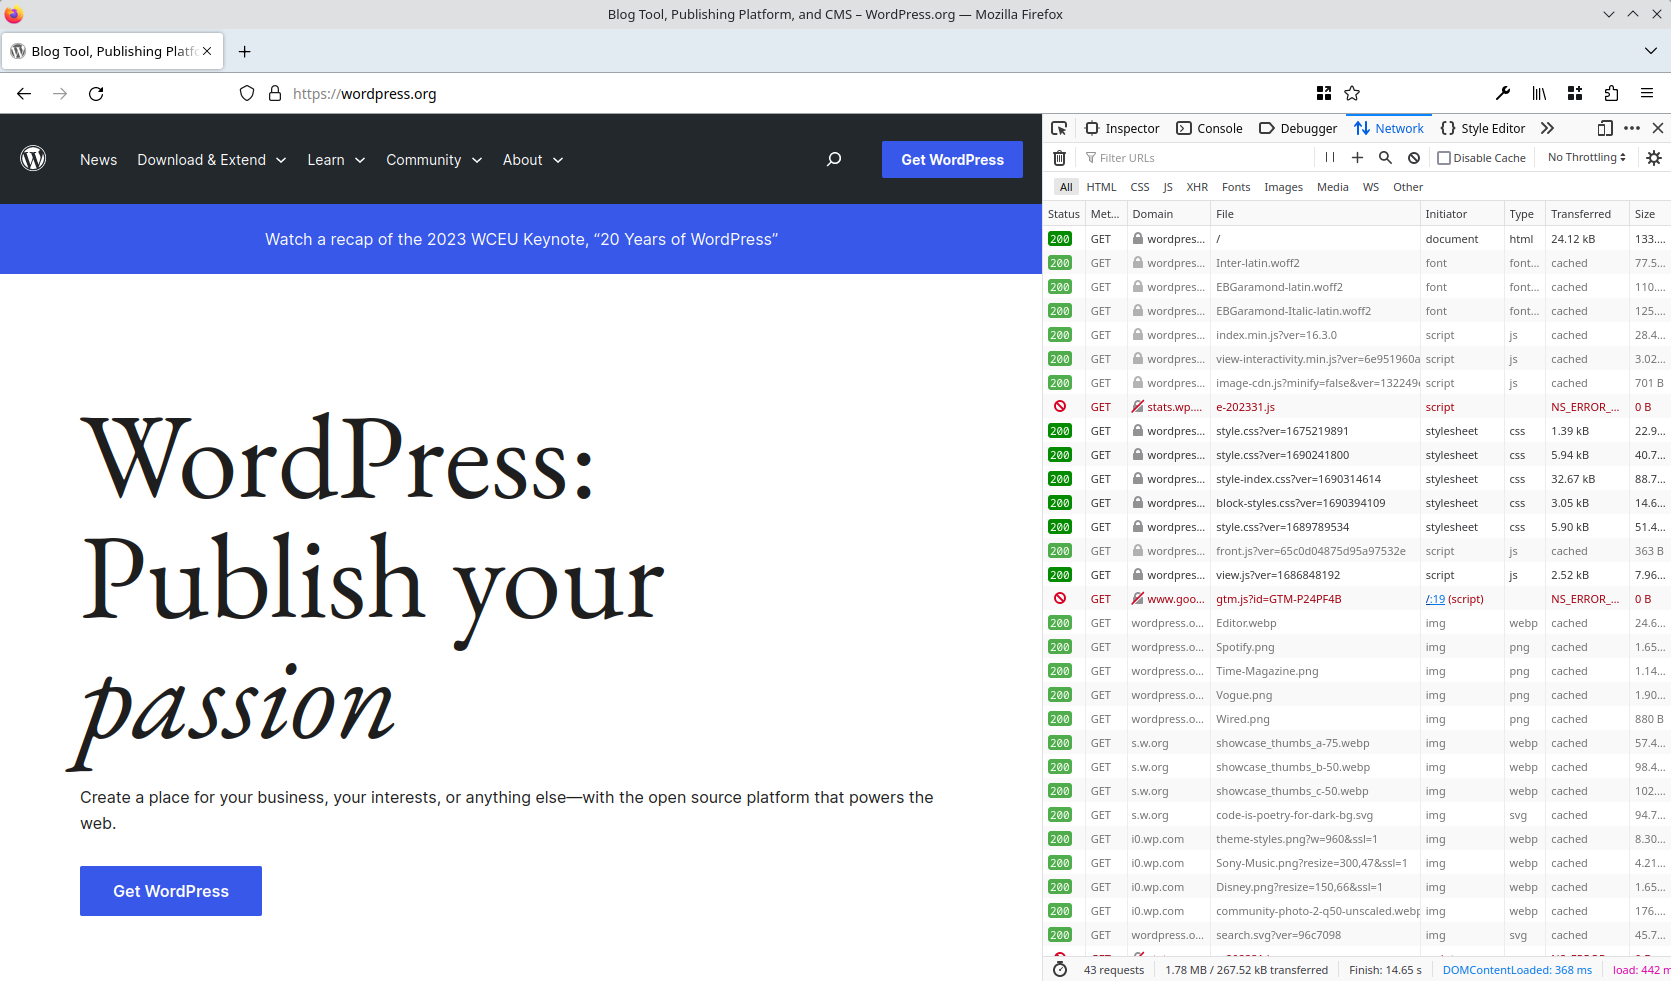Activate the element picker in devtools
This screenshot has width=1671, height=981.
coord(1059,128)
